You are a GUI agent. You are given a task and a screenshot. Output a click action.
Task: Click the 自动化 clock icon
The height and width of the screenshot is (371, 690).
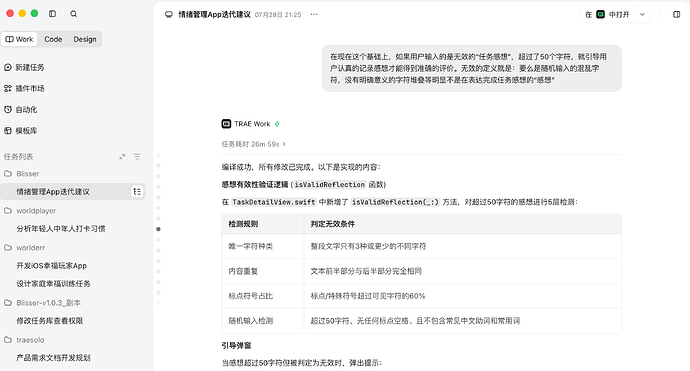7,110
